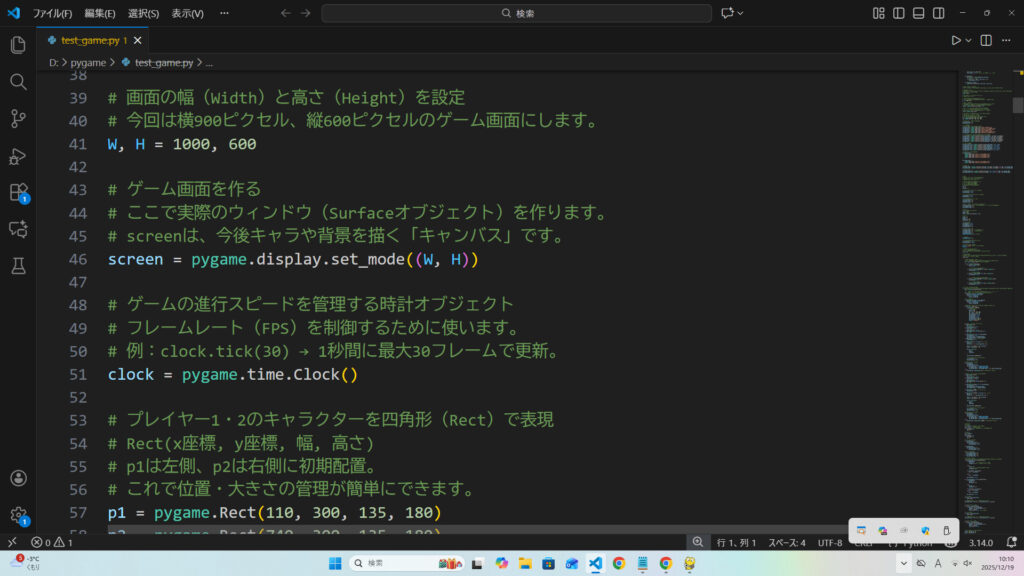Click the スペース: 4 indentation status item

pyautogui.click(x=786, y=542)
